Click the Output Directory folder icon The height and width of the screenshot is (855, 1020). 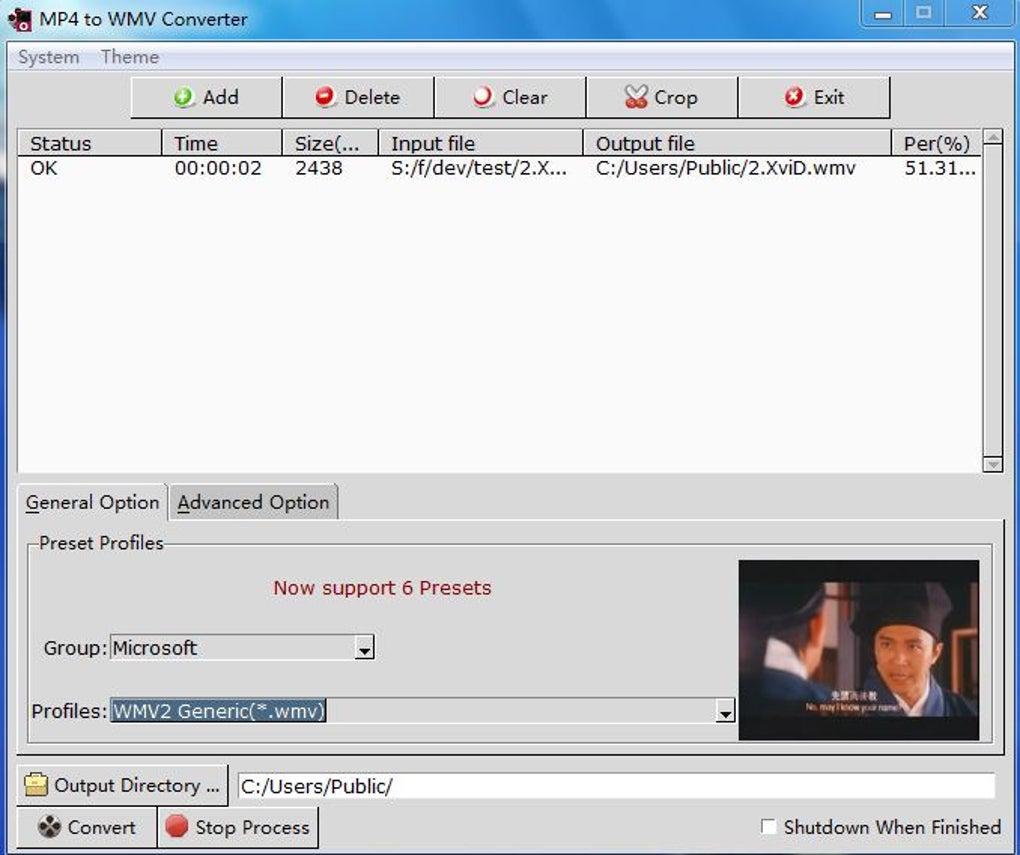36,785
